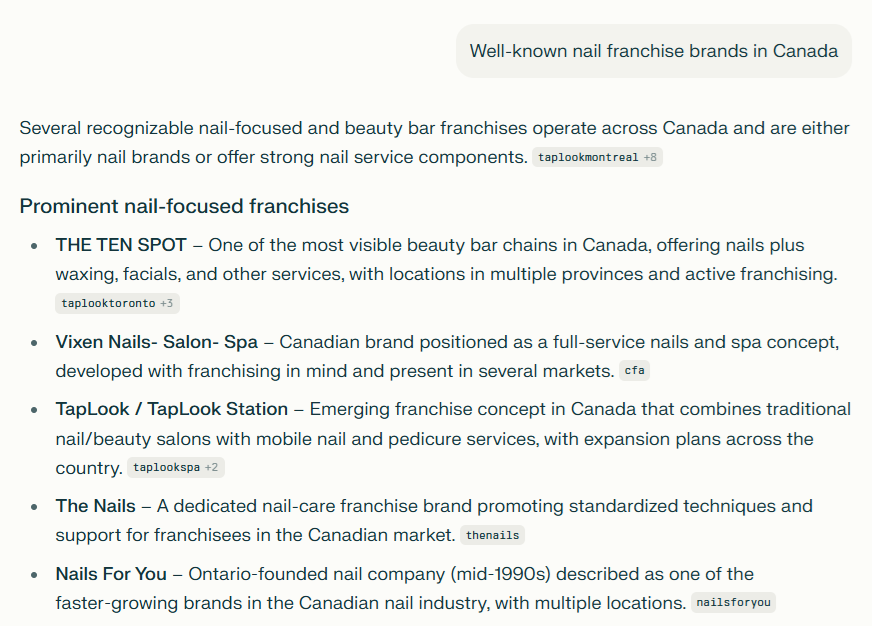Open the taplooktoronto citation chip

[108, 303]
